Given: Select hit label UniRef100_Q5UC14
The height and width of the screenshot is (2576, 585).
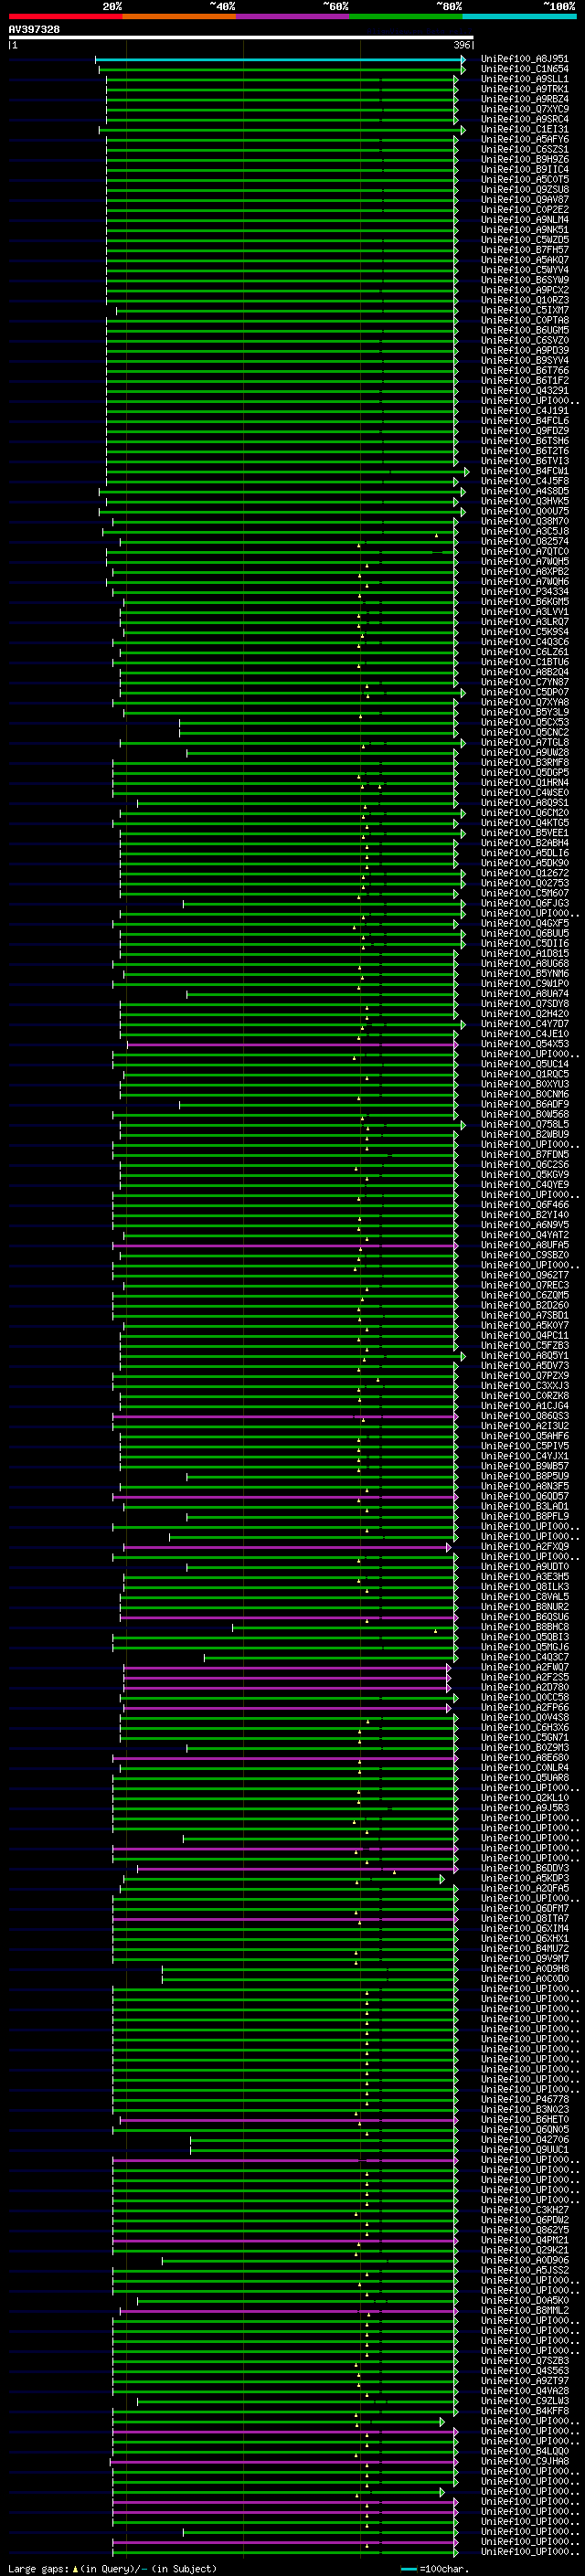Looking at the screenshot, I should tap(525, 1065).
